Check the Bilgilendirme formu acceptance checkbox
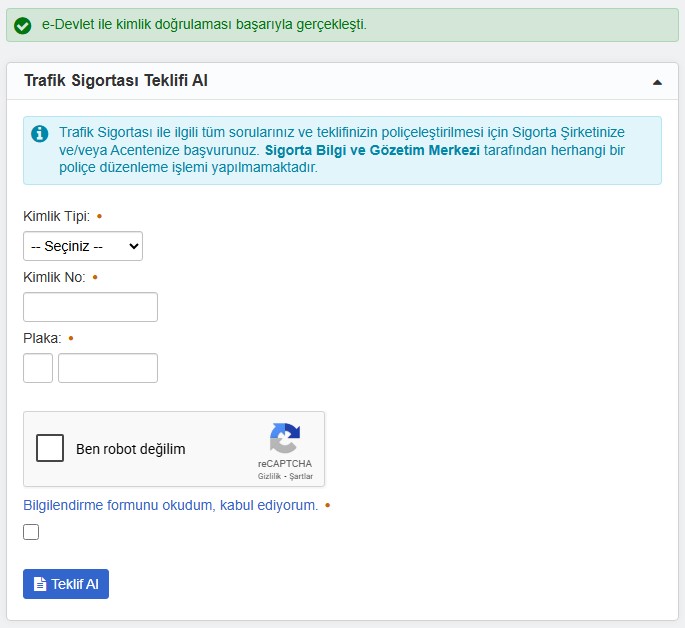Viewport: 685px width, 628px height. point(31,532)
